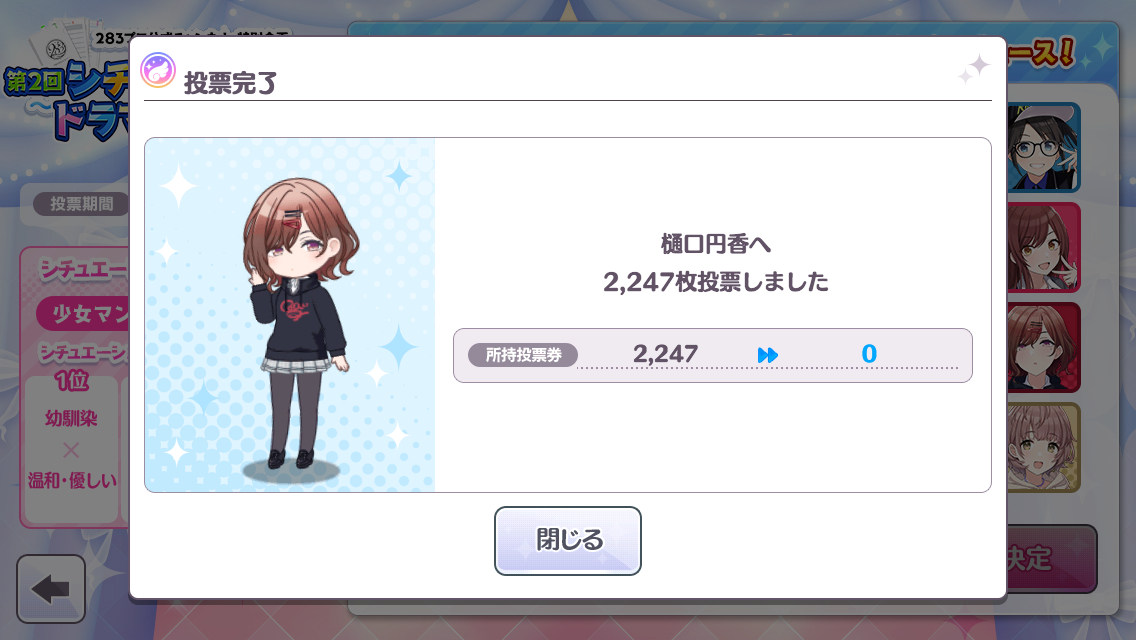Viewport: 1136px width, 640px height.
Task: Select the glasses girl with cap thumbnail
Action: coord(1043,147)
